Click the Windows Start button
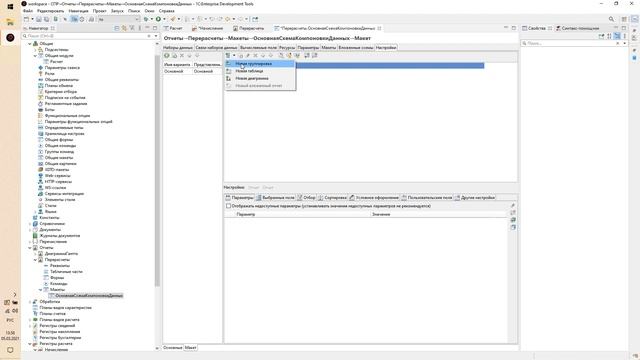This screenshot has width=640, height=360. (10, 7)
